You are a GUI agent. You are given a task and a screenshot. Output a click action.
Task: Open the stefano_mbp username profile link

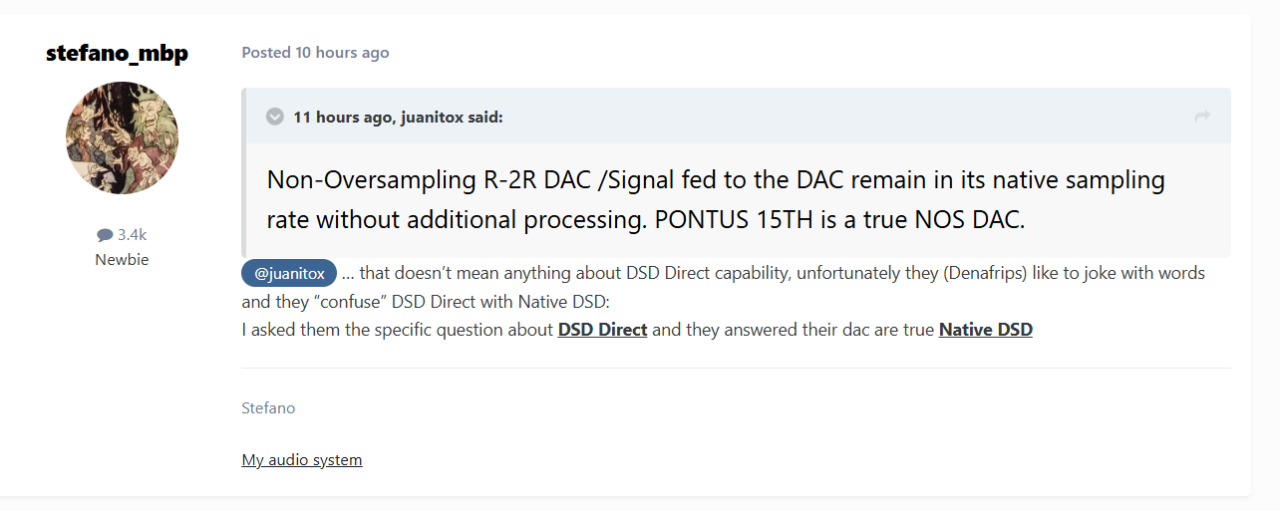pyautogui.click(x=117, y=53)
